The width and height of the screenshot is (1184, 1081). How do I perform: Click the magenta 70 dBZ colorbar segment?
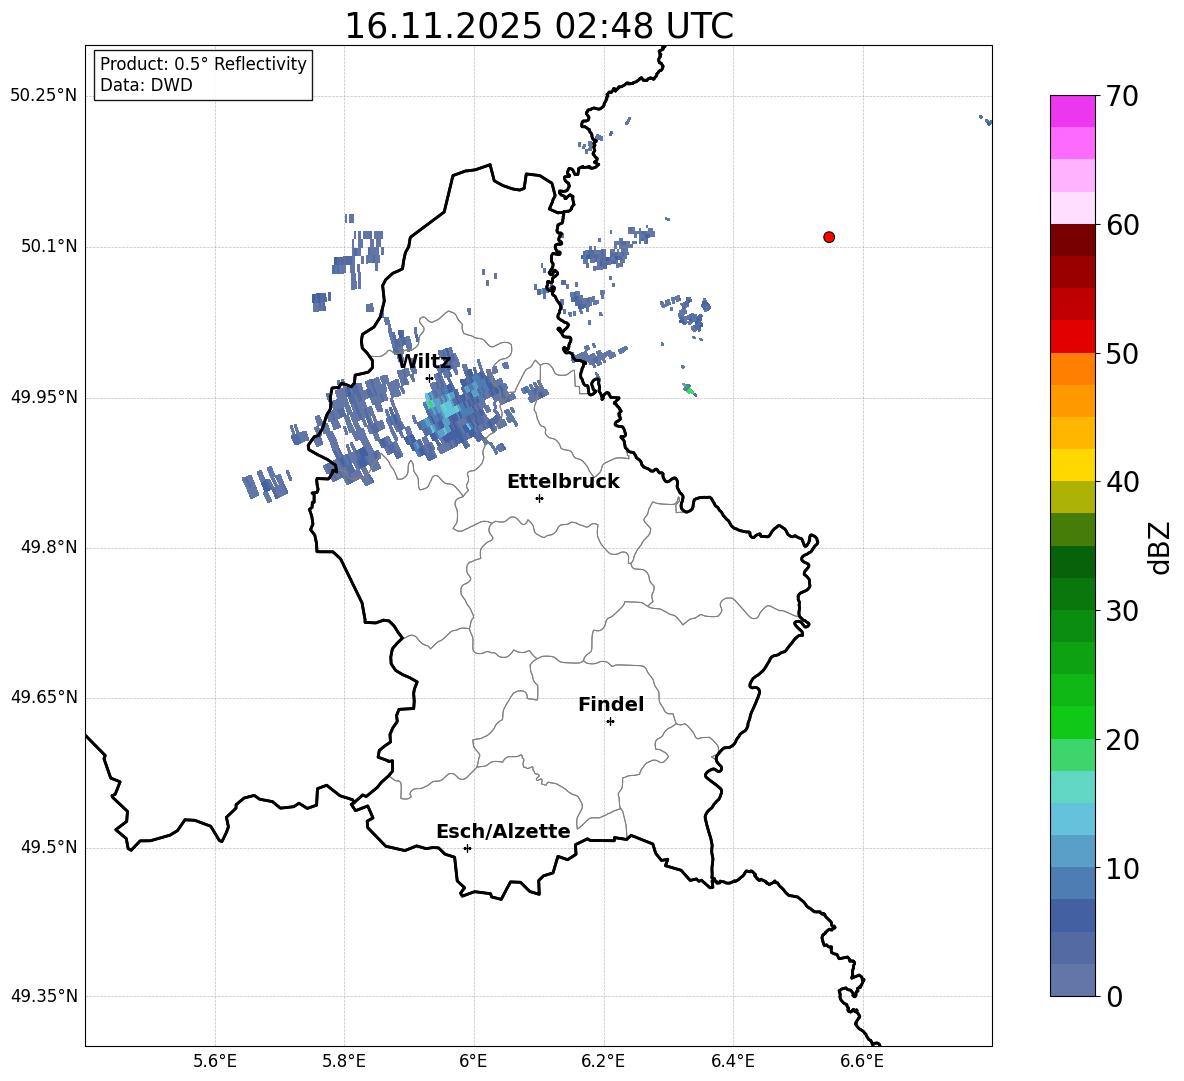(x=1072, y=111)
